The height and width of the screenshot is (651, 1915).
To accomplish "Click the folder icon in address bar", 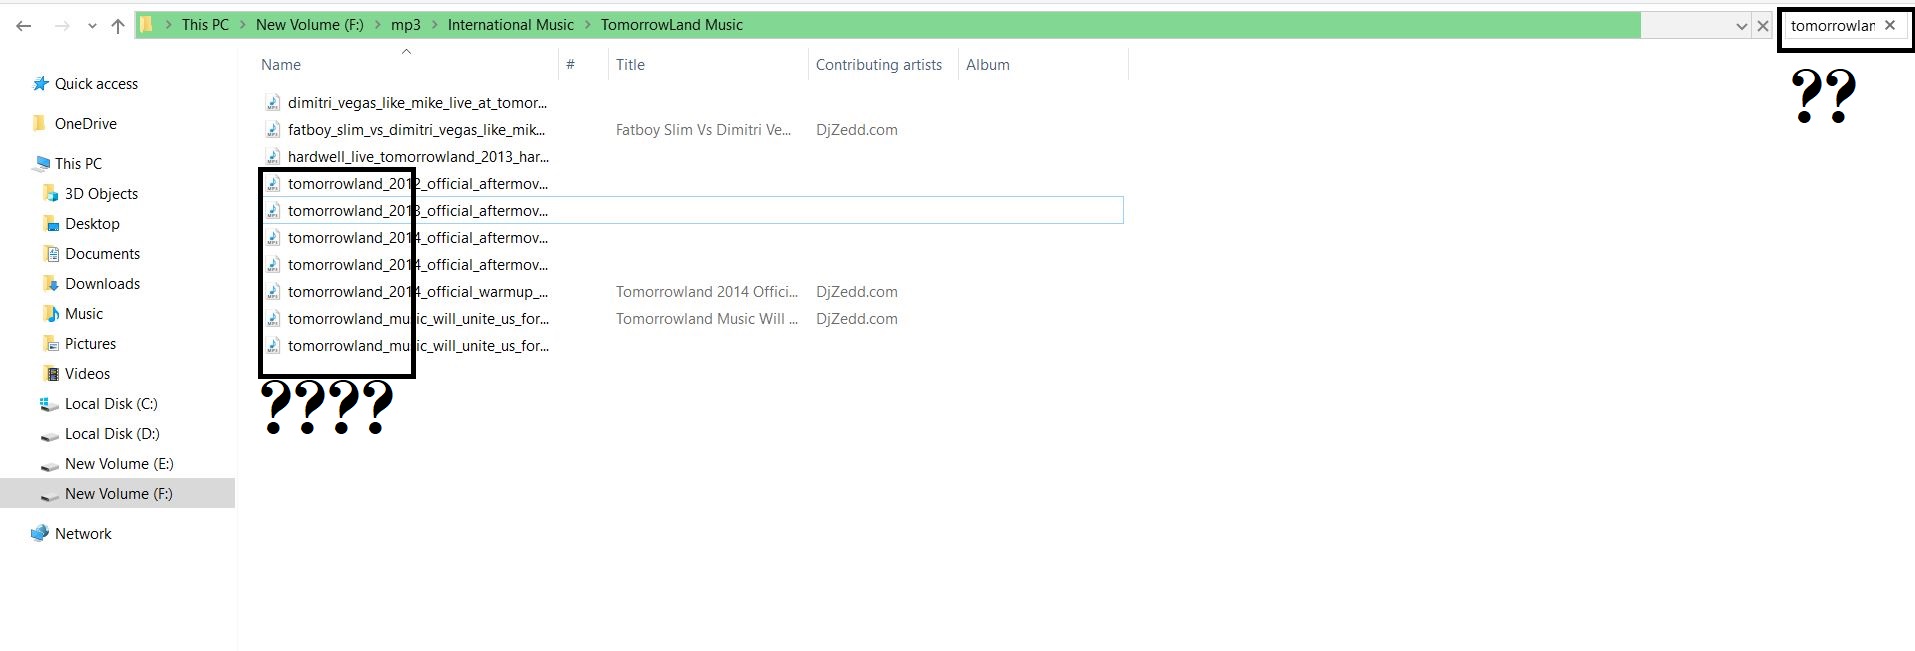I will (x=146, y=25).
